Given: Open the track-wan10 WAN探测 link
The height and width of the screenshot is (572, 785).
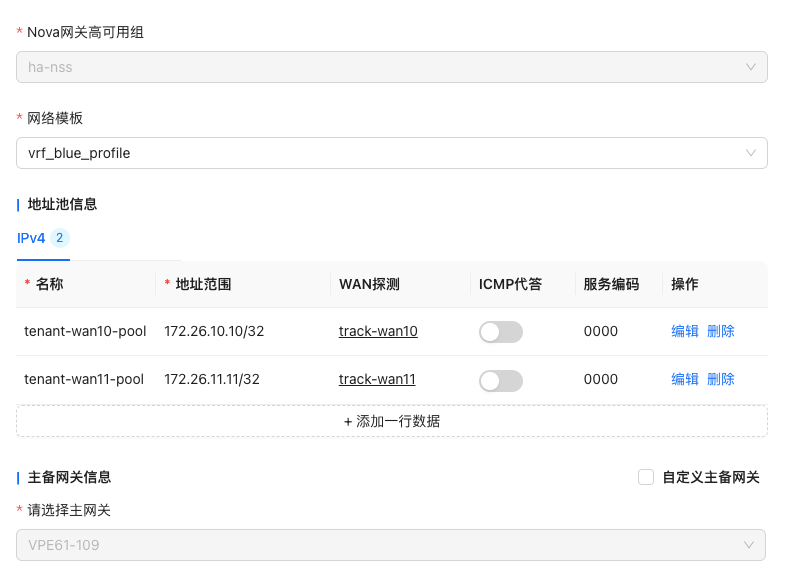Looking at the screenshot, I should (378, 332).
